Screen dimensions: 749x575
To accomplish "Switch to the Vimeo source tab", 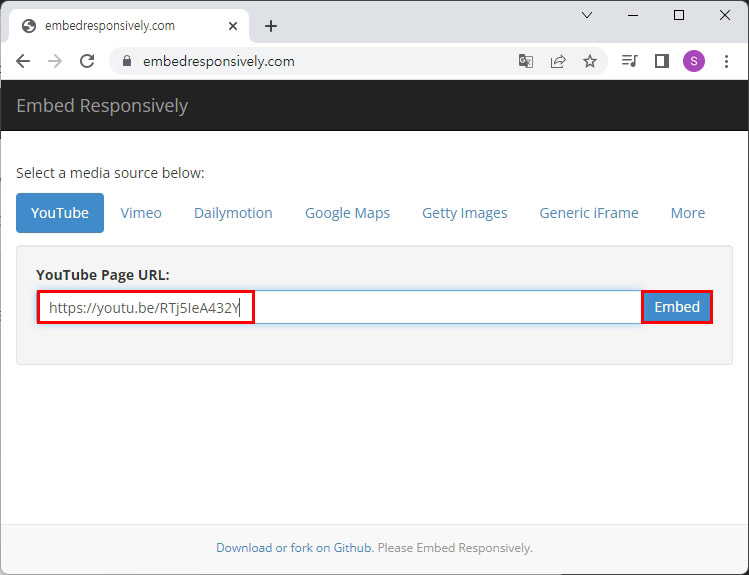I will click(141, 213).
